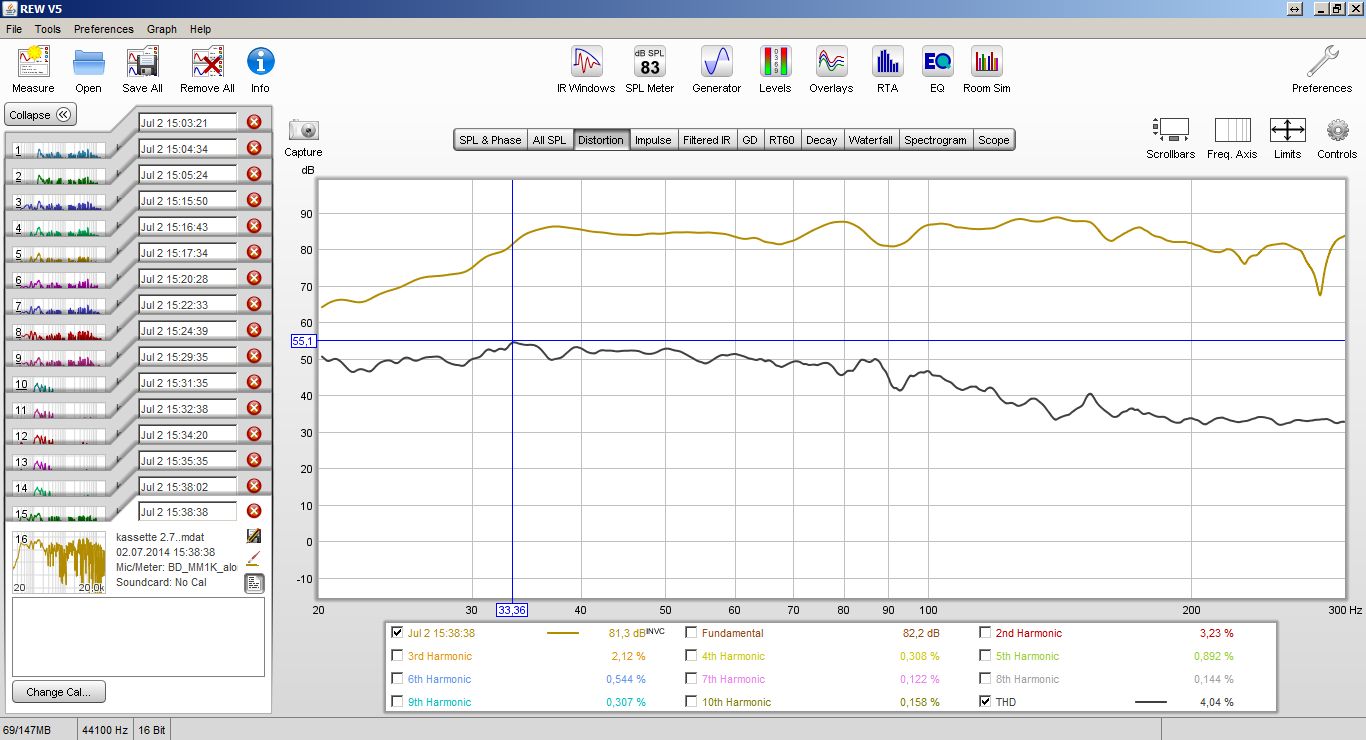Click the THD dark line swatch

click(1151, 702)
